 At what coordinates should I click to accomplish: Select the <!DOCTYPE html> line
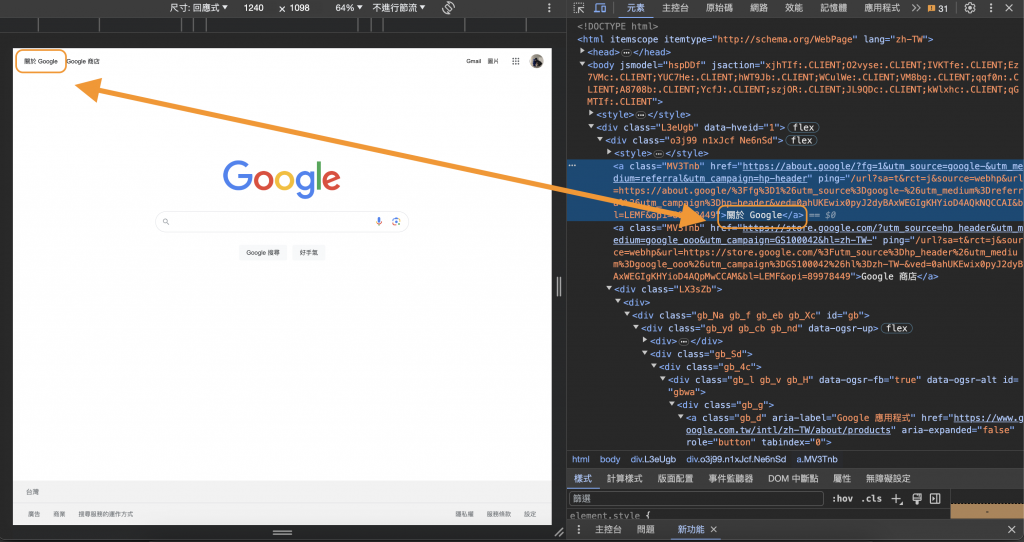coord(617,26)
